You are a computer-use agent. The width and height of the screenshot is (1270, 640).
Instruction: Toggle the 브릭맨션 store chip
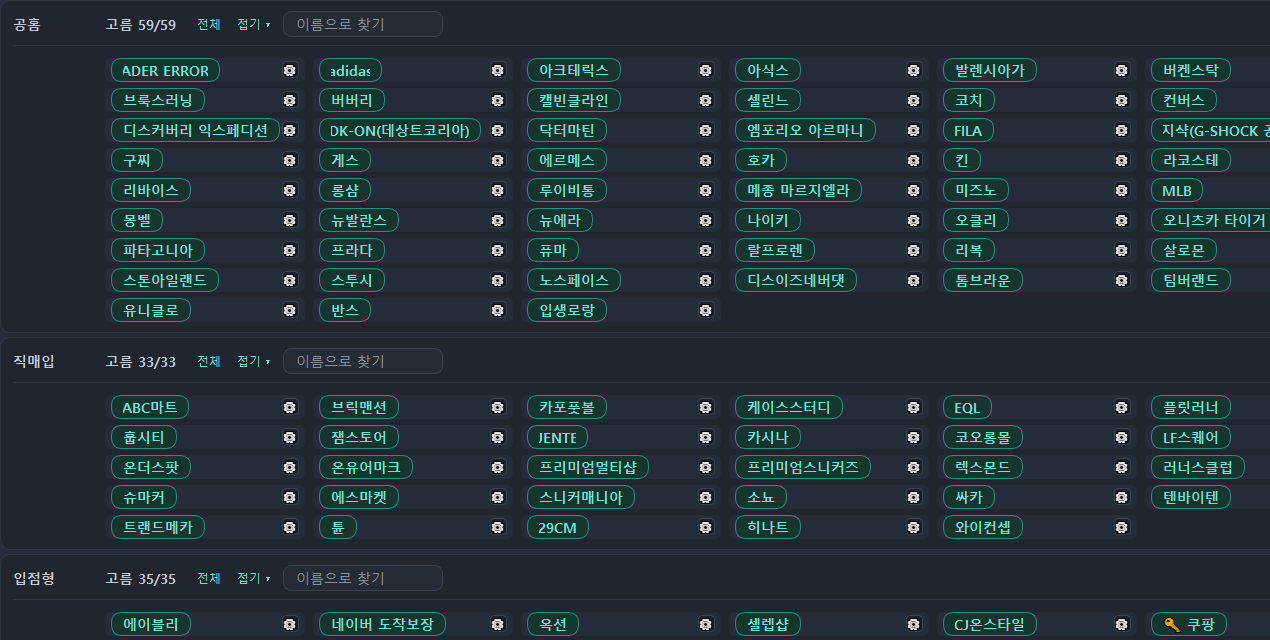pos(359,407)
